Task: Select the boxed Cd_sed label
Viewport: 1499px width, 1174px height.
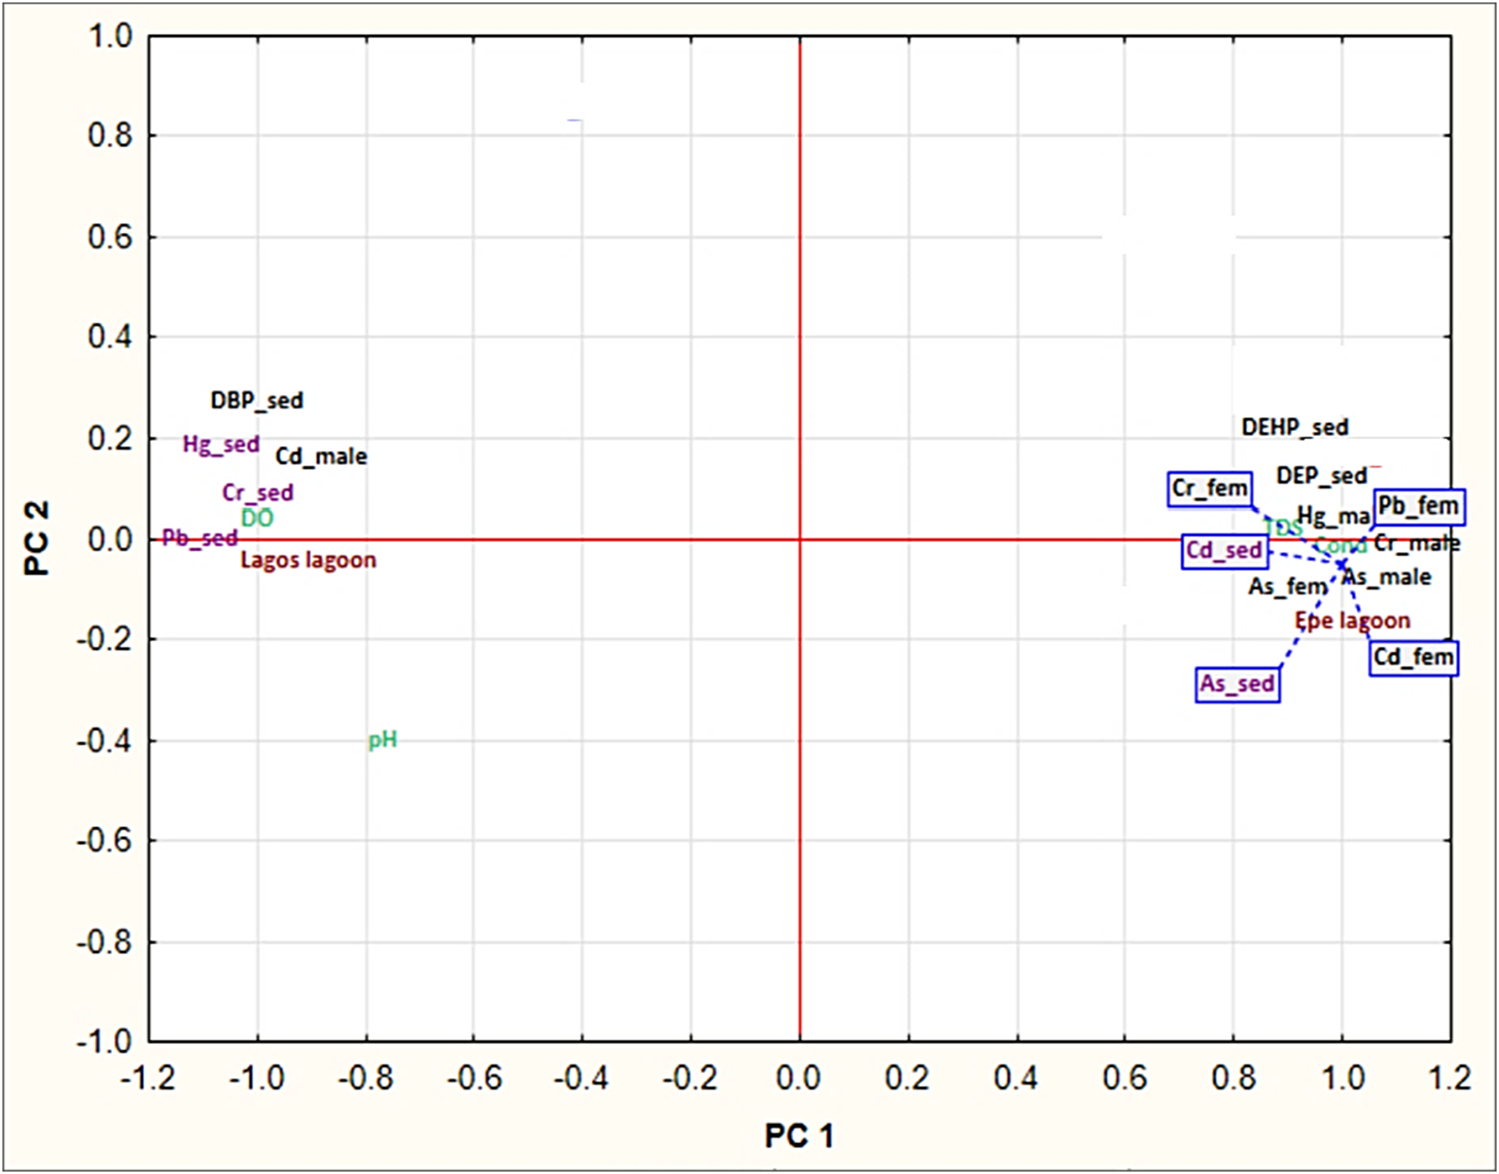Action: tap(1223, 549)
